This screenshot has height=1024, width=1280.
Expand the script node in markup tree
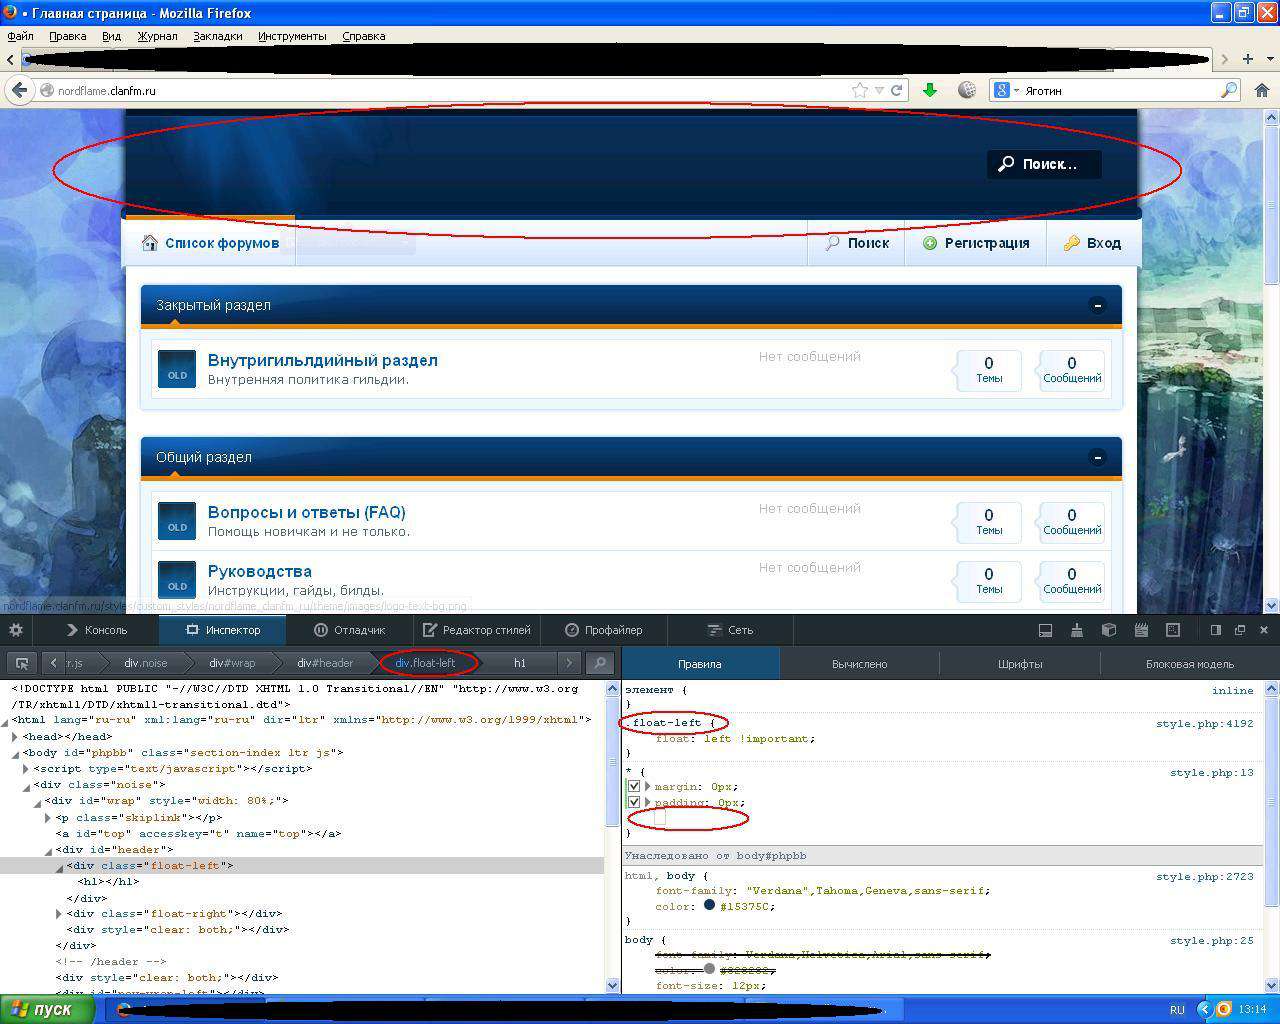pos(26,768)
